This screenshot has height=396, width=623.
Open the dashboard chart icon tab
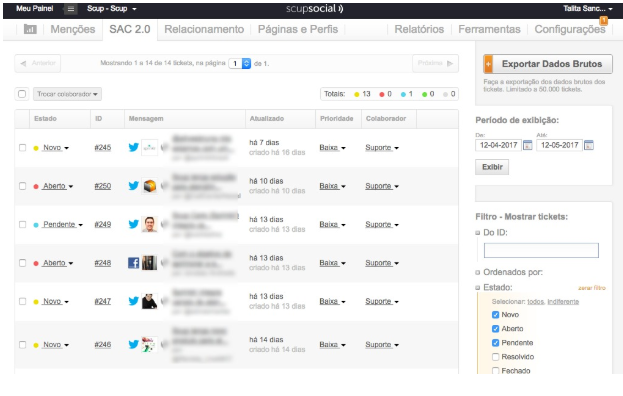[30, 29]
